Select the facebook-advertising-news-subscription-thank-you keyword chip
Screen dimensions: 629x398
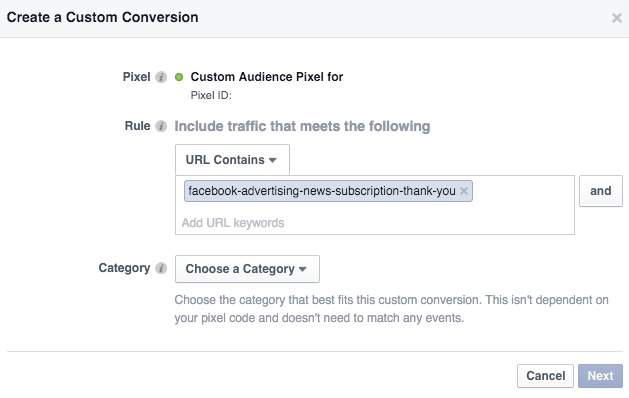coord(322,191)
